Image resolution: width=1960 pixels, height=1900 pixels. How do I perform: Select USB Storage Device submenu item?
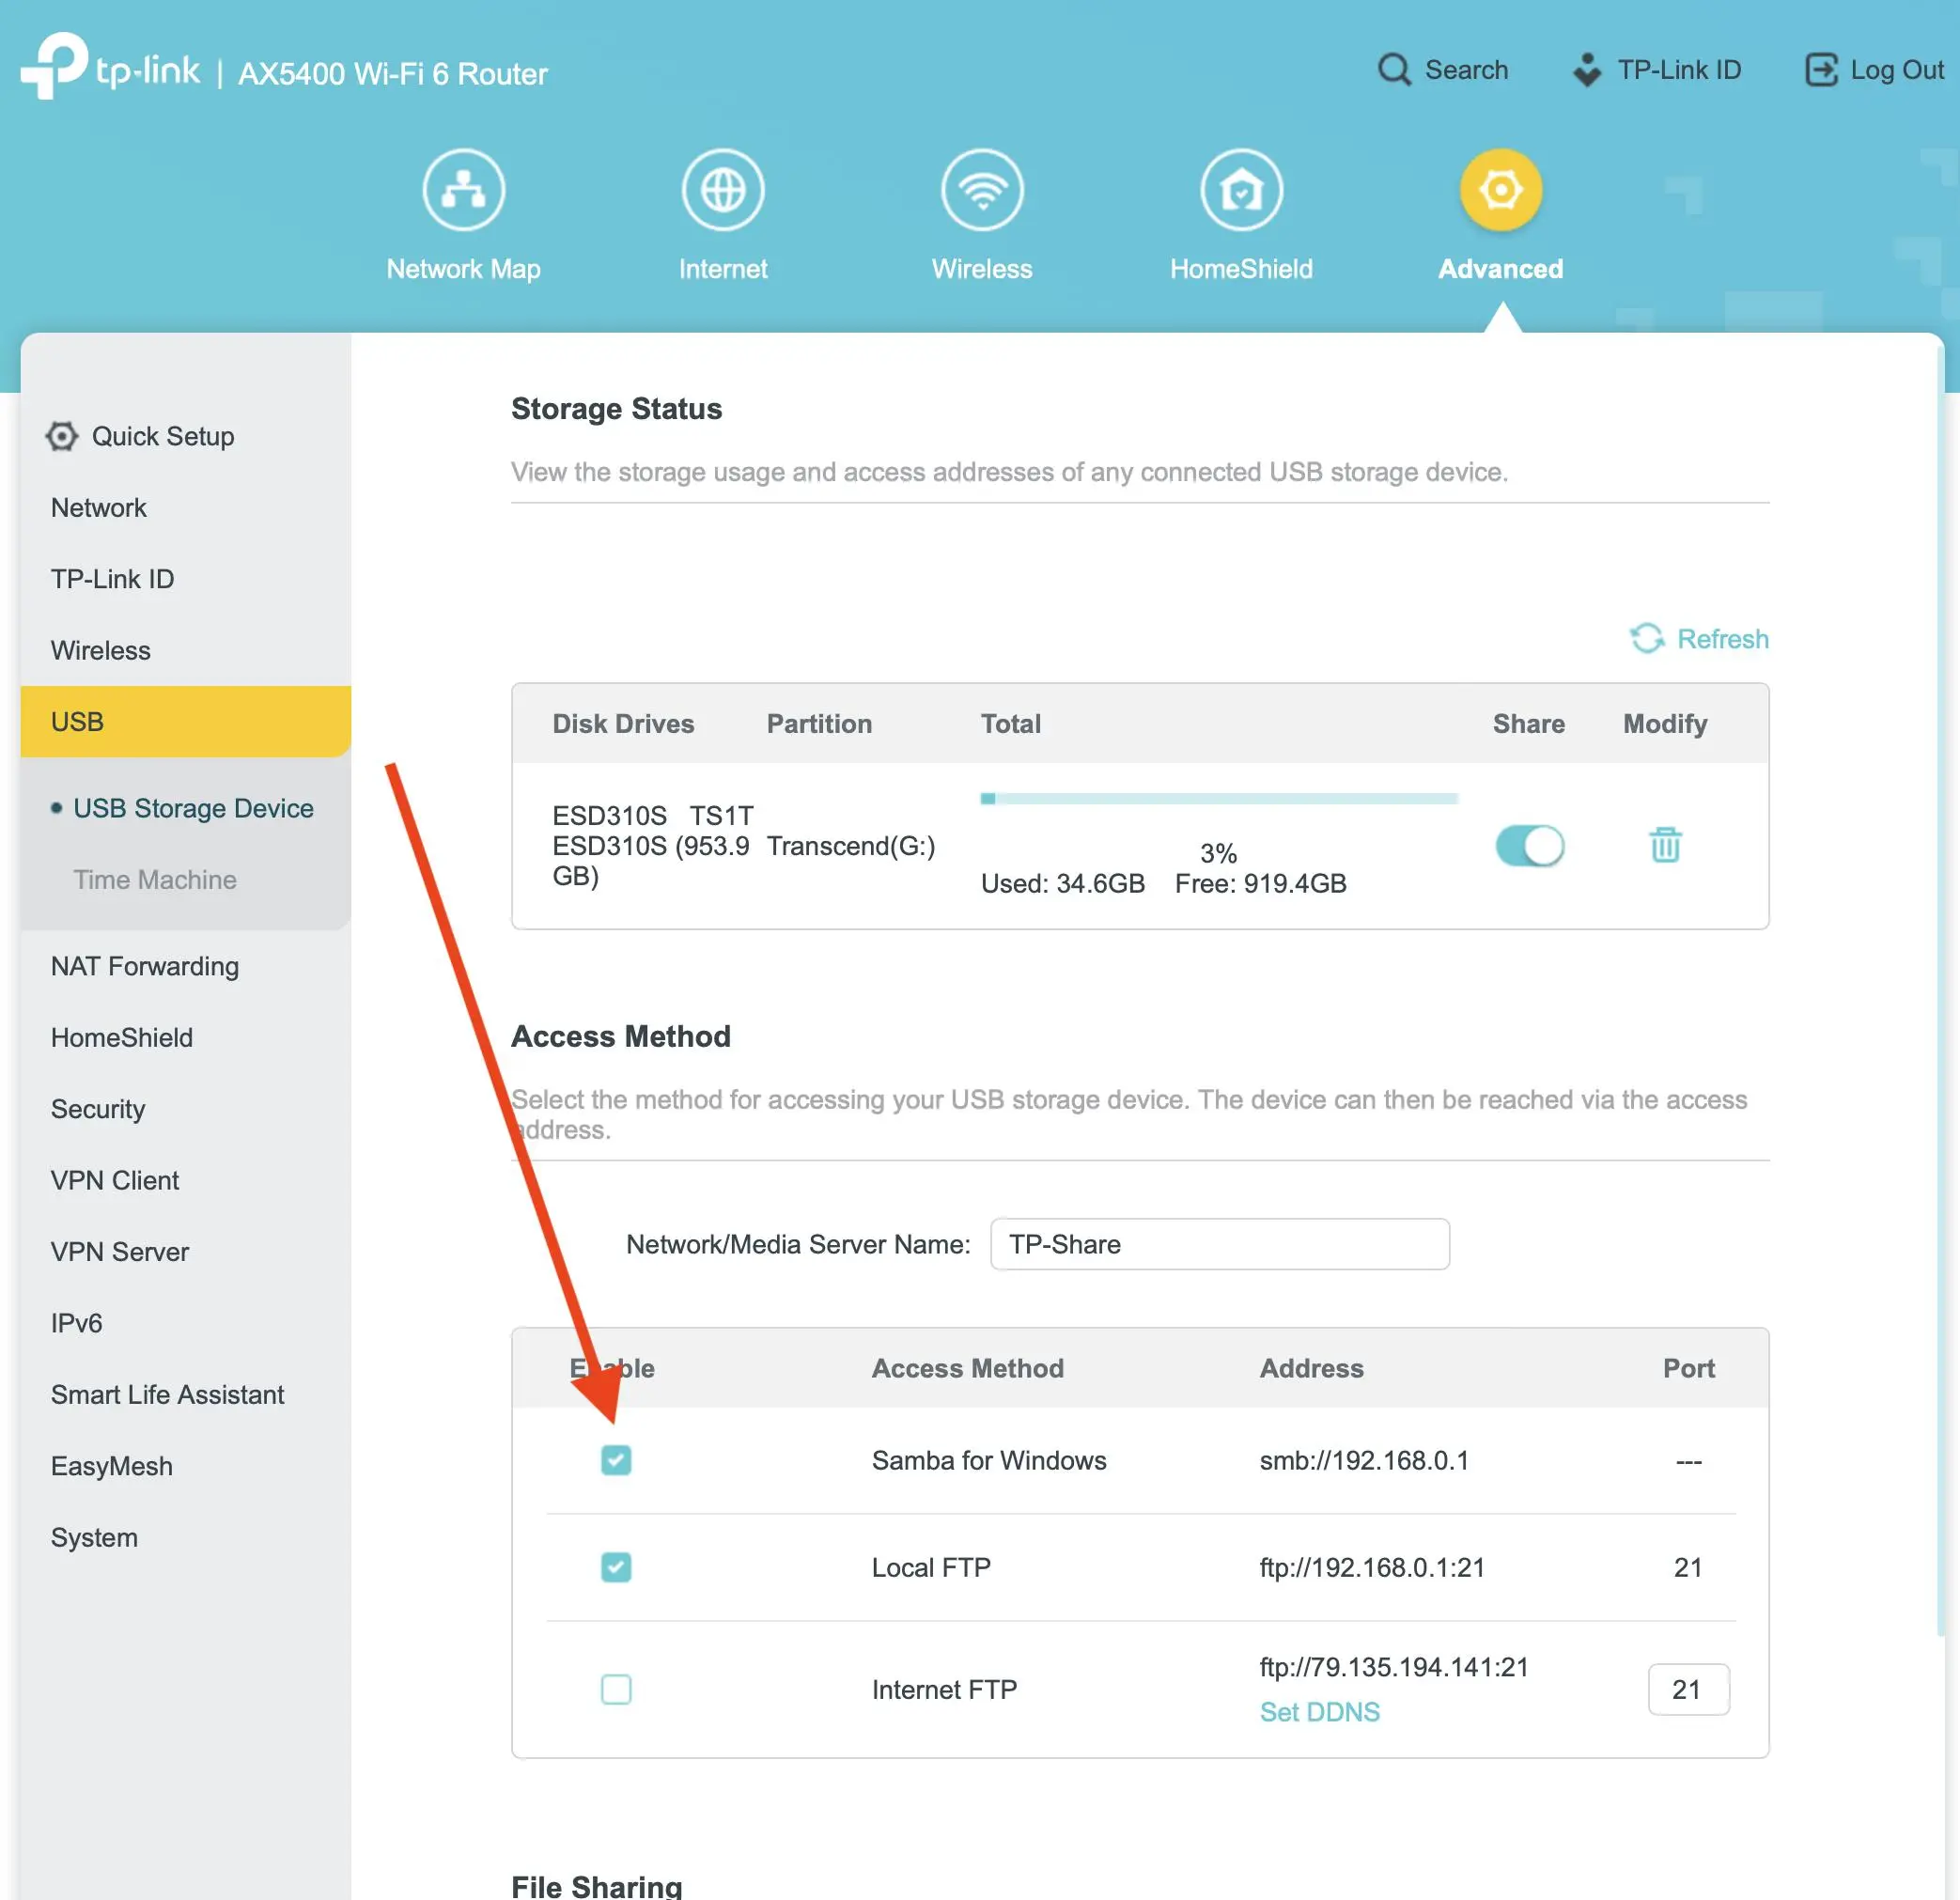193,808
